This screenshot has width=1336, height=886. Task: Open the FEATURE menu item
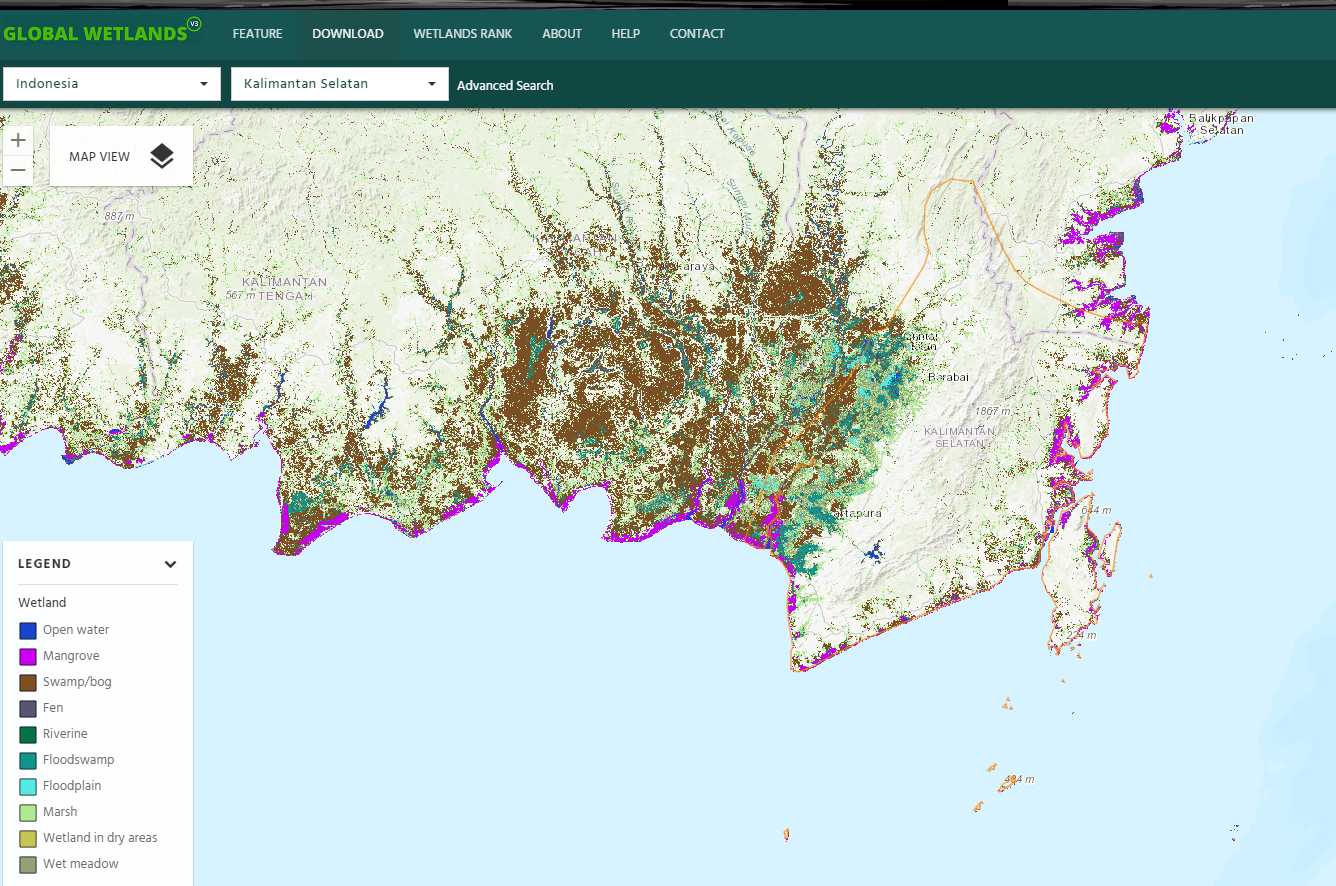pos(258,34)
